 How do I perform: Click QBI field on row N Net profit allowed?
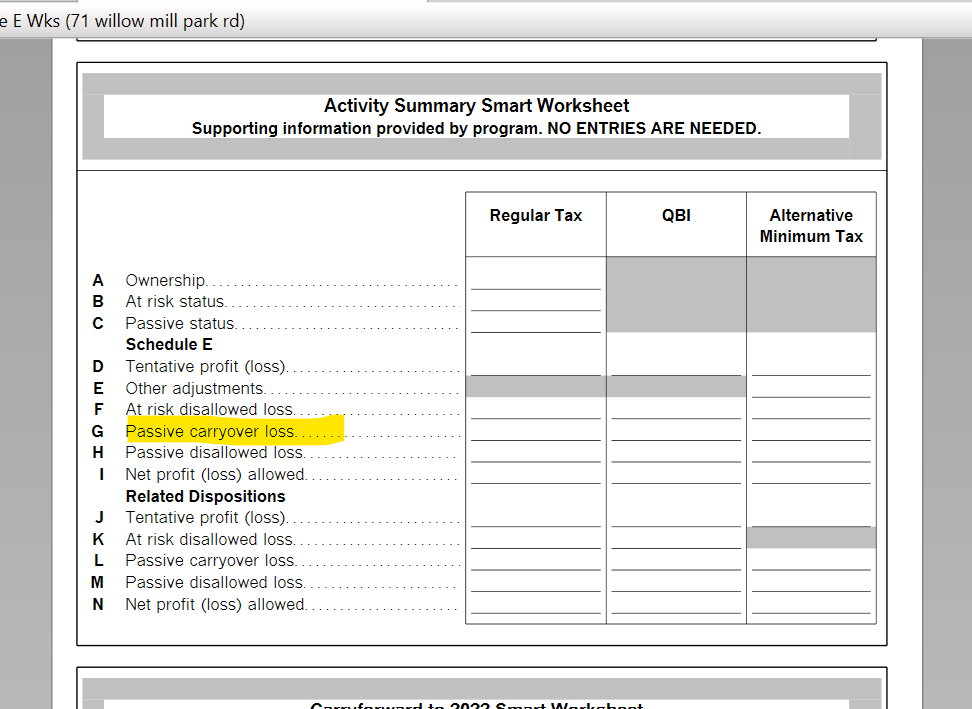click(676, 604)
